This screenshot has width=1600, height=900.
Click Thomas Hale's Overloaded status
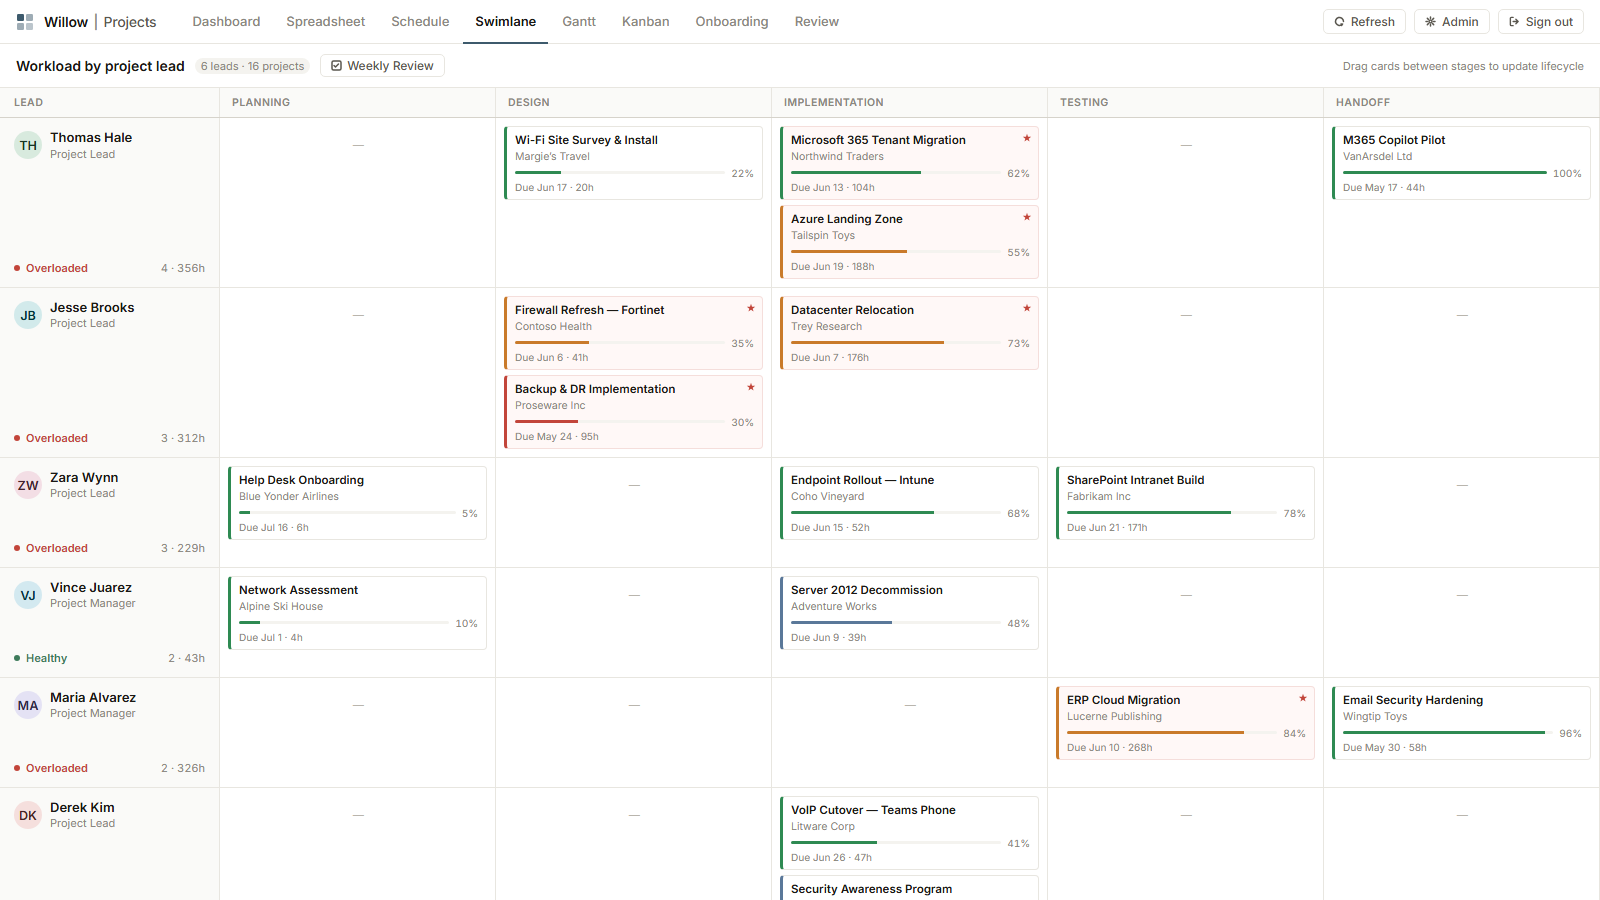(x=51, y=268)
